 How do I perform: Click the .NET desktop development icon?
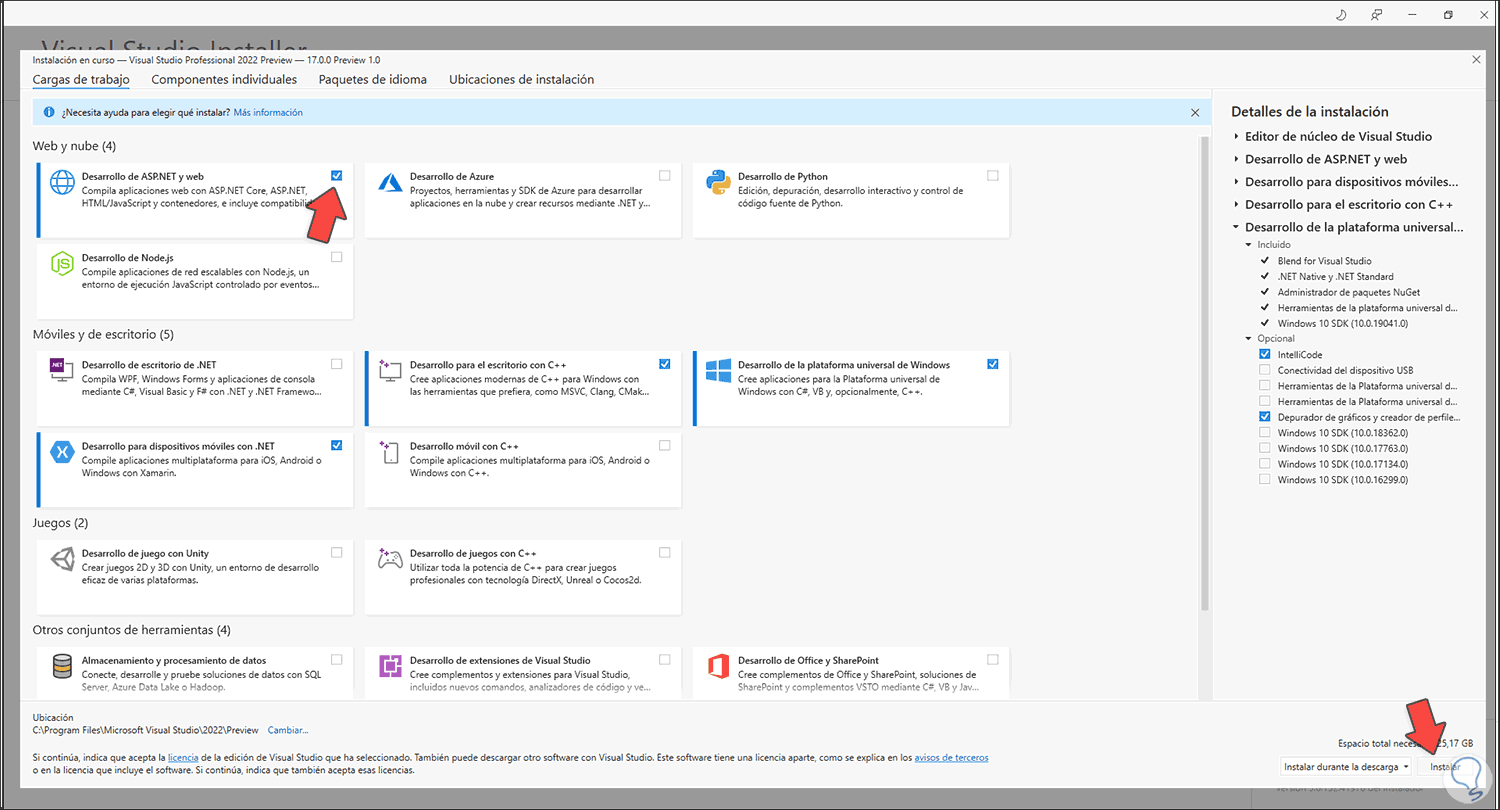[62, 370]
